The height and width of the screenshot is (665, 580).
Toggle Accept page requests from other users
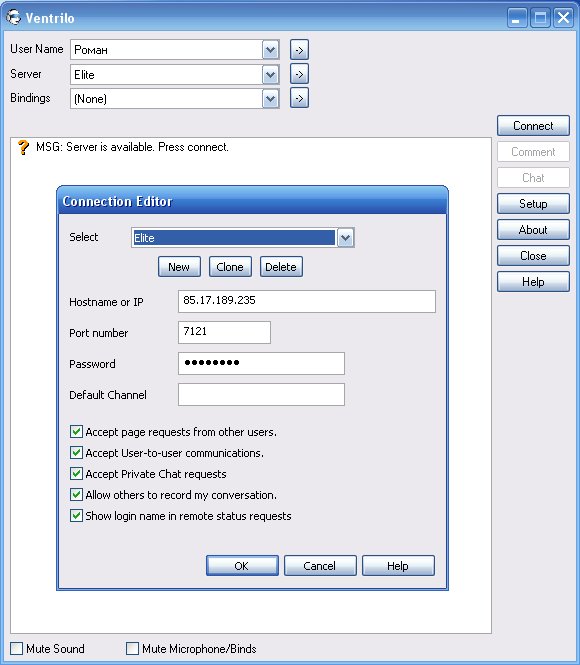tap(76, 432)
